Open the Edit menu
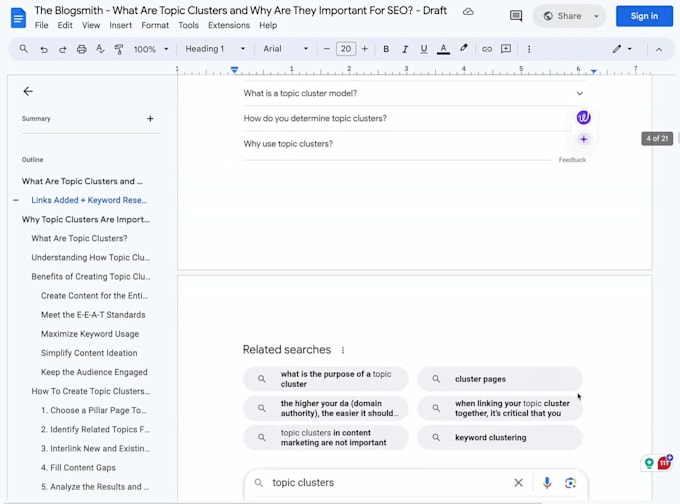This screenshot has height=504, width=680. click(x=65, y=25)
